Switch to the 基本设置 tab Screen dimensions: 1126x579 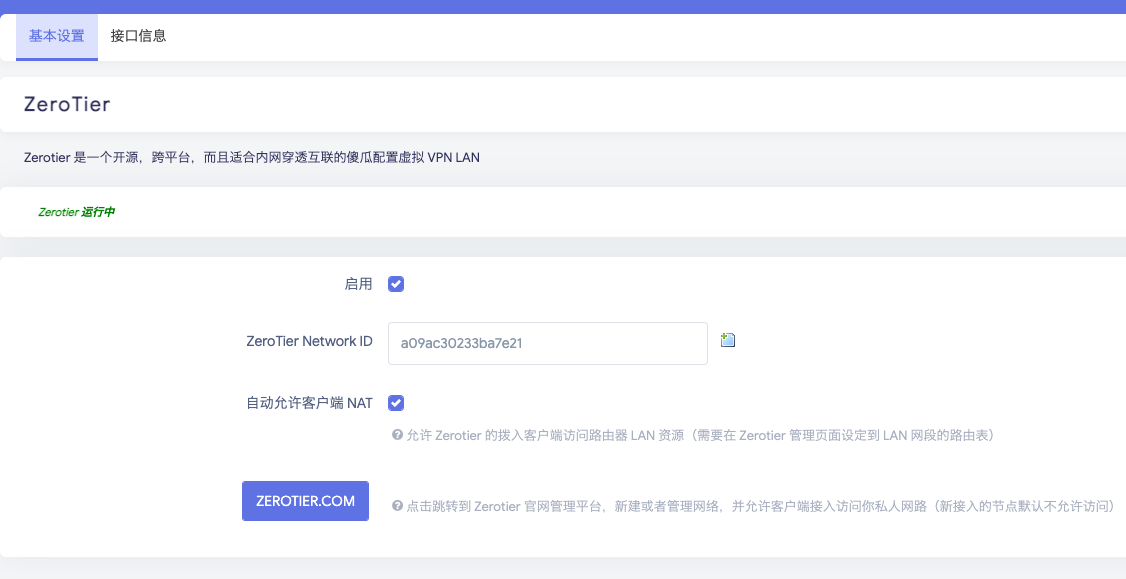click(57, 37)
